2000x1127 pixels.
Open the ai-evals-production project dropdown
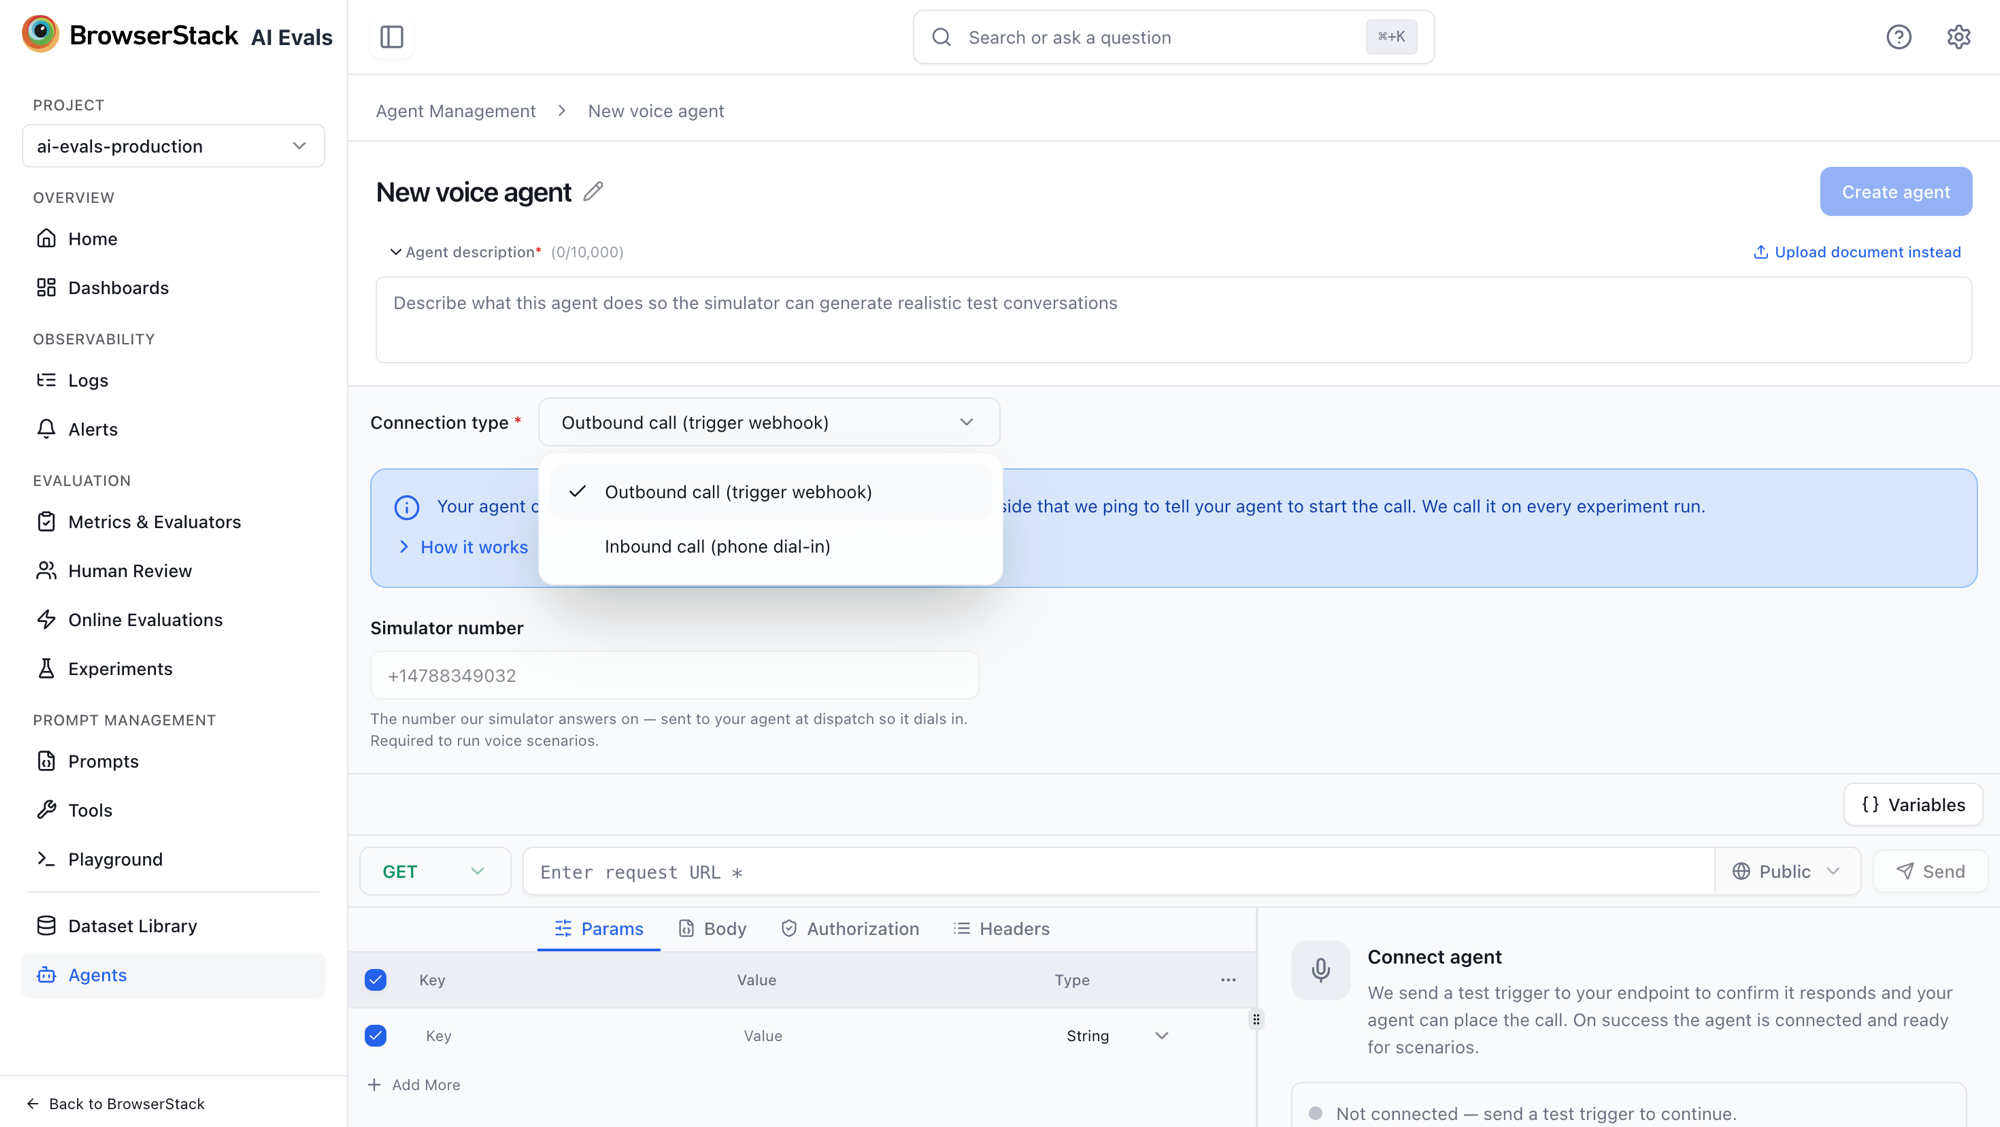[x=173, y=146]
